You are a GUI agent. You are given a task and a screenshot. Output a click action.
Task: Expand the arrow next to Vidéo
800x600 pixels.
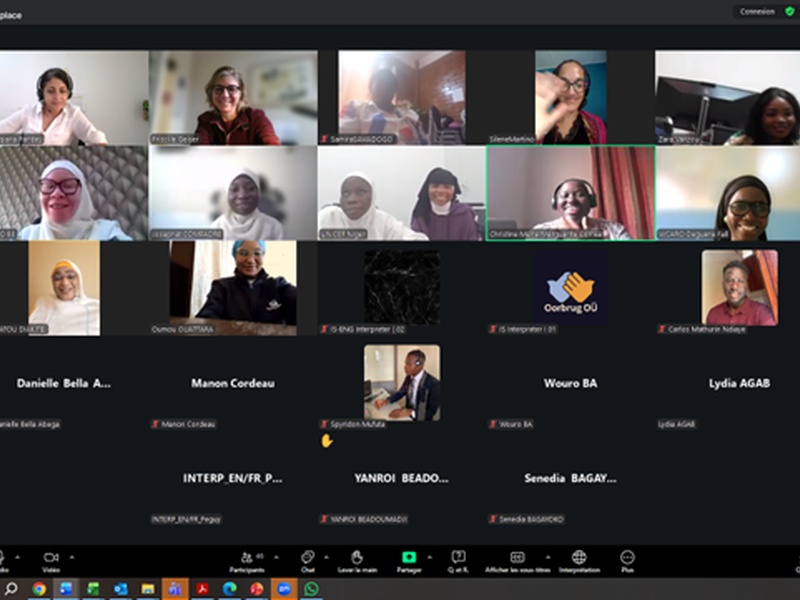pyautogui.click(x=72, y=557)
